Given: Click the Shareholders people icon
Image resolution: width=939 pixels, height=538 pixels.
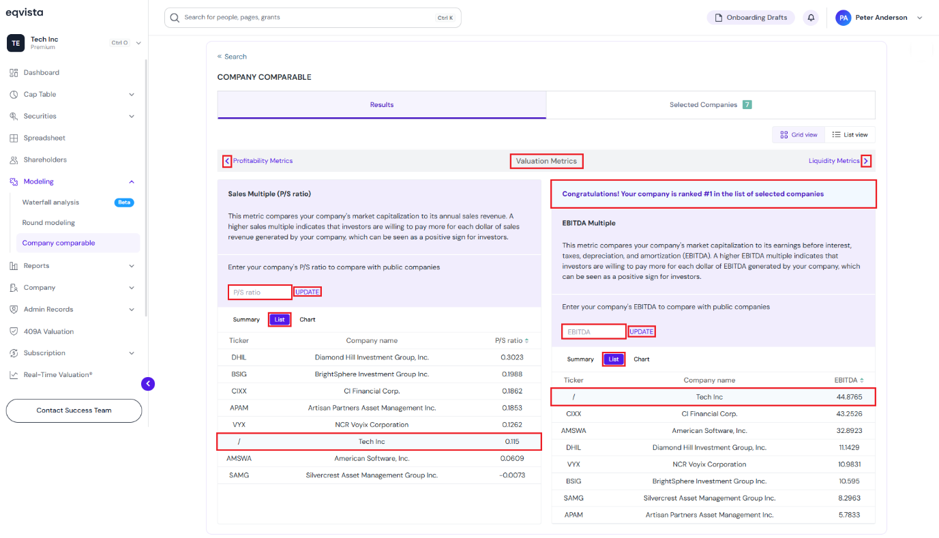Looking at the screenshot, I should pyautogui.click(x=14, y=160).
